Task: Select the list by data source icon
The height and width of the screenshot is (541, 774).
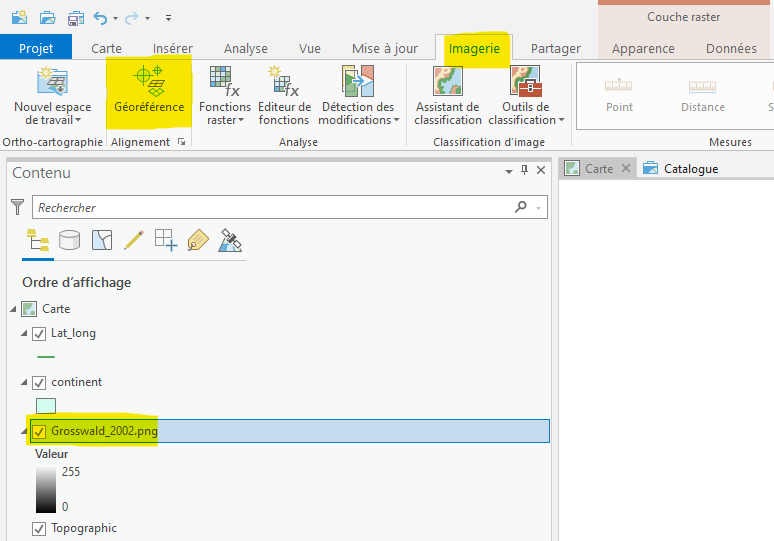Action: (69, 240)
